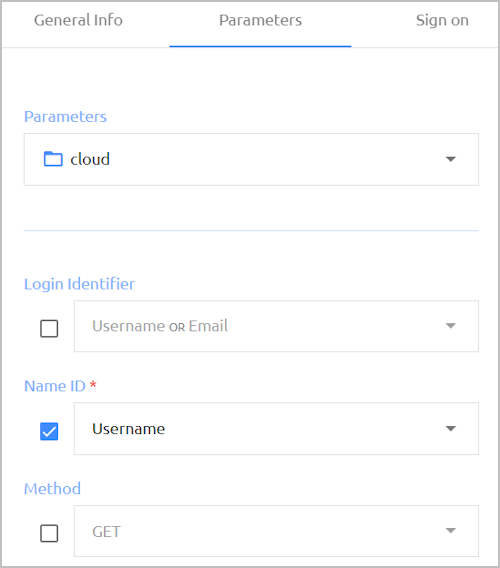Click the Parameters section label
This screenshot has width=500, height=568.
pos(65,117)
